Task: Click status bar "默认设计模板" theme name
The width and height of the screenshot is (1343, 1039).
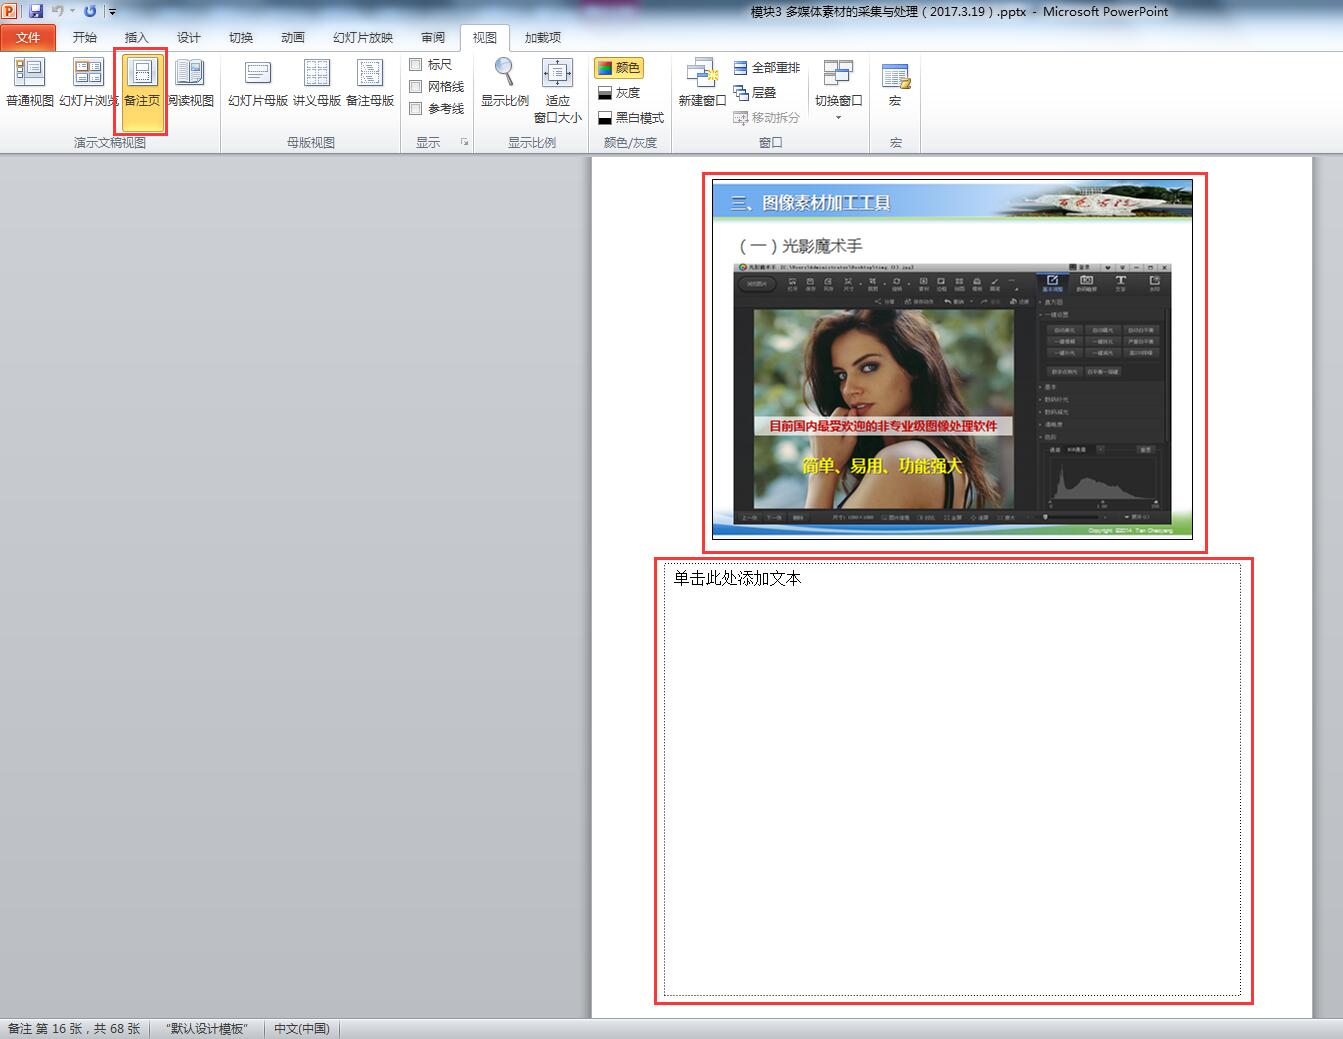Action: tap(207, 1028)
